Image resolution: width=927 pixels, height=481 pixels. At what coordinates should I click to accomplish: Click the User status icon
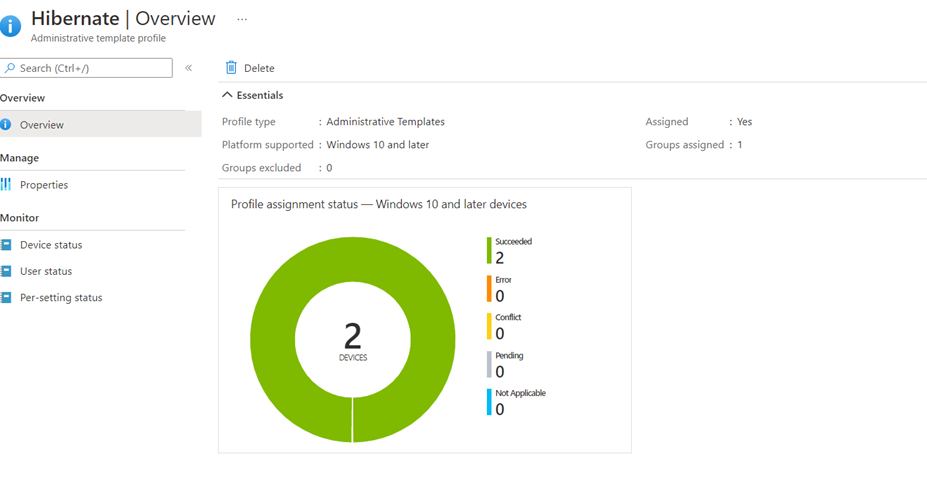(6, 271)
